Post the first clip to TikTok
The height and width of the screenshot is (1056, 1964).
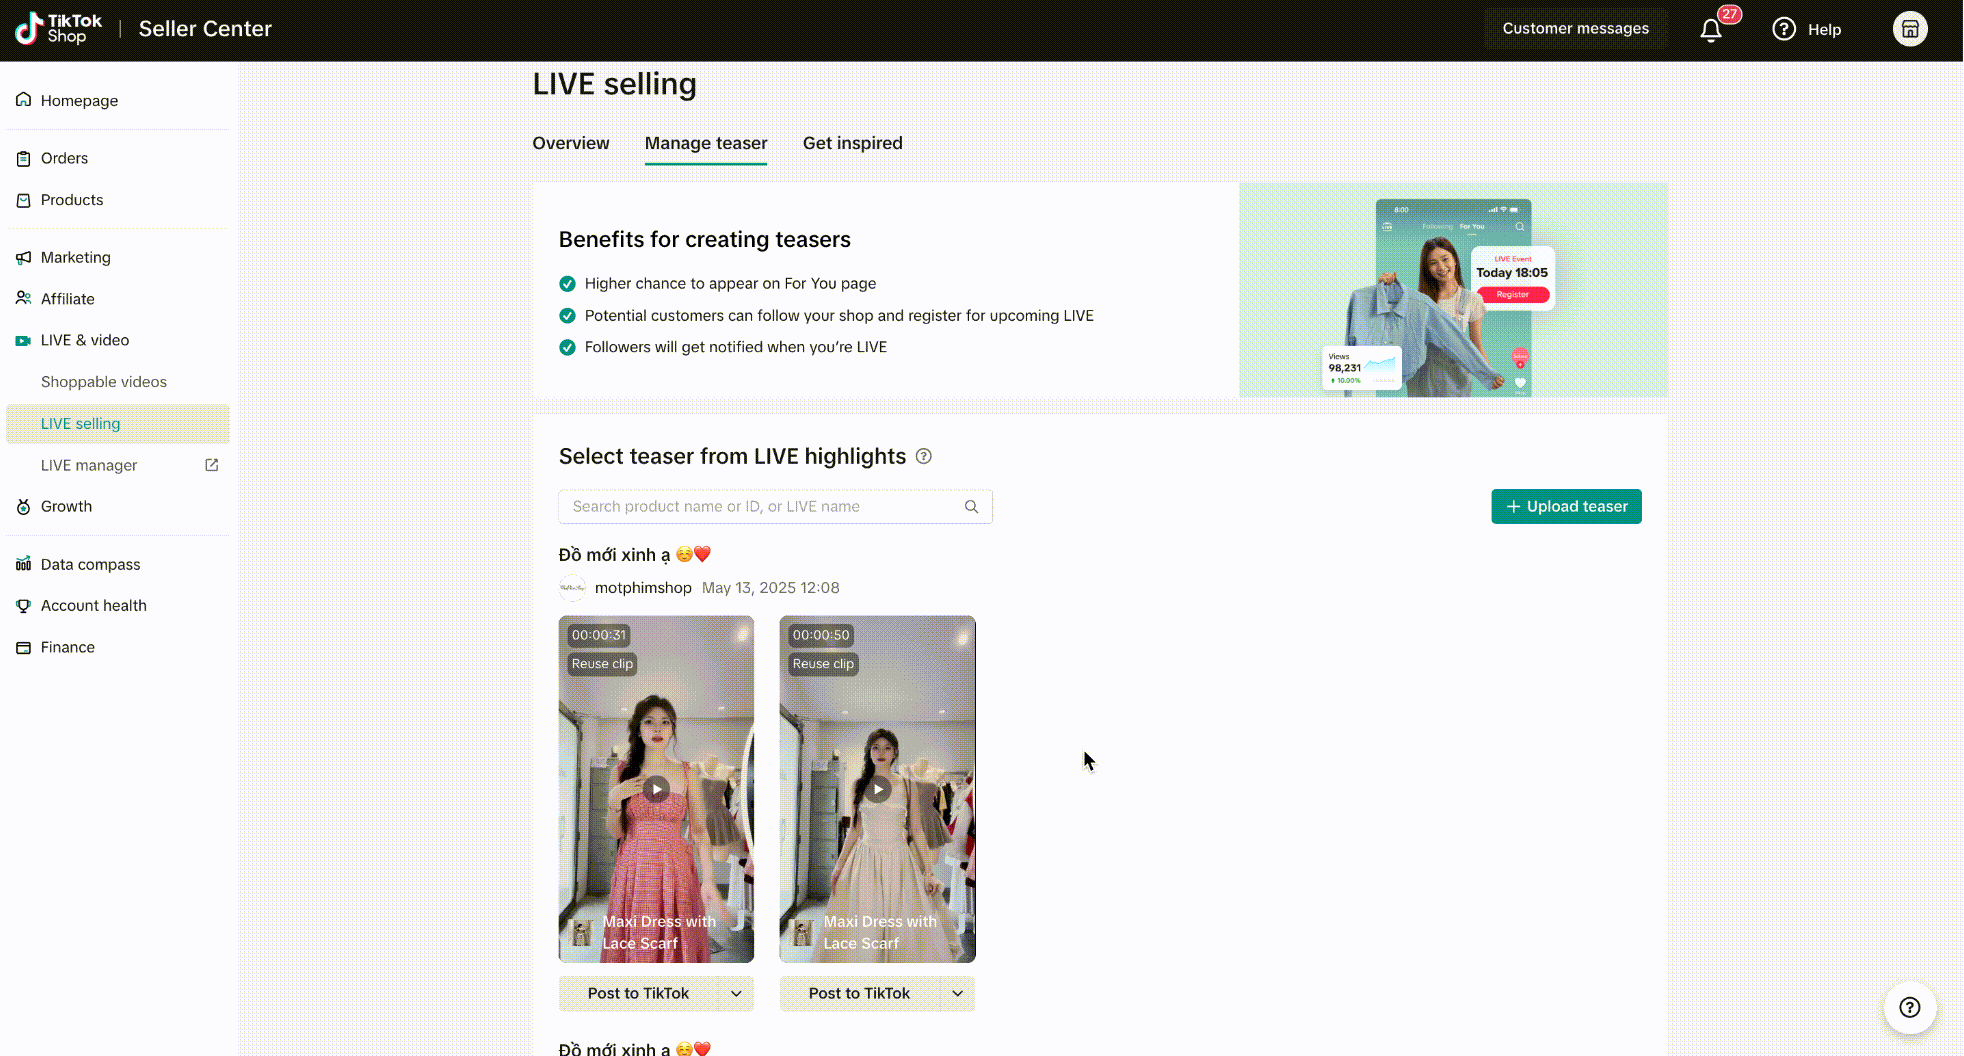(638, 994)
